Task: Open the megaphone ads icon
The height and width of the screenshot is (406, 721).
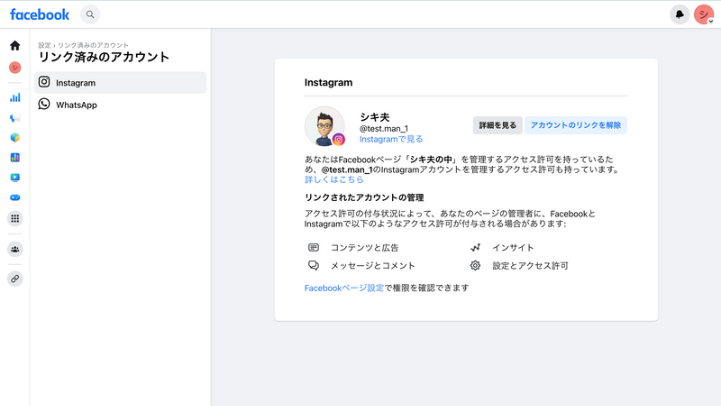Action: [x=15, y=118]
